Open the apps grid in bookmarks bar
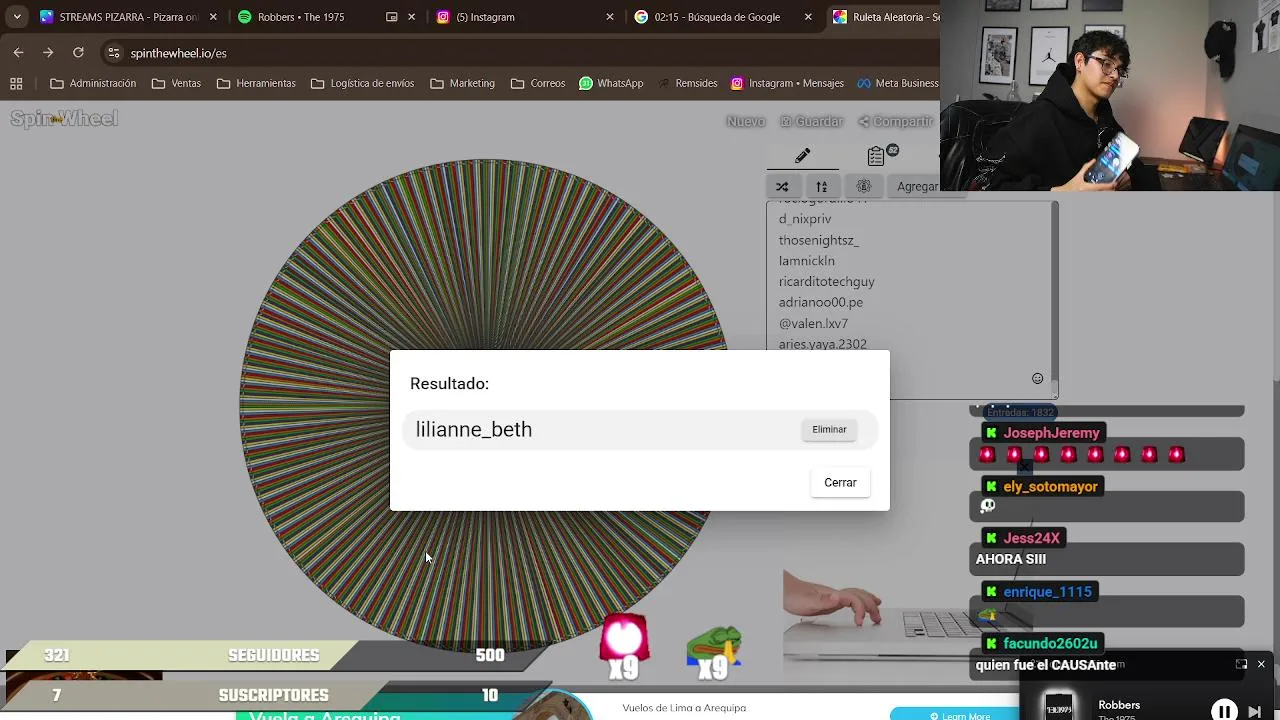The height and width of the screenshot is (720, 1280). tap(16, 83)
